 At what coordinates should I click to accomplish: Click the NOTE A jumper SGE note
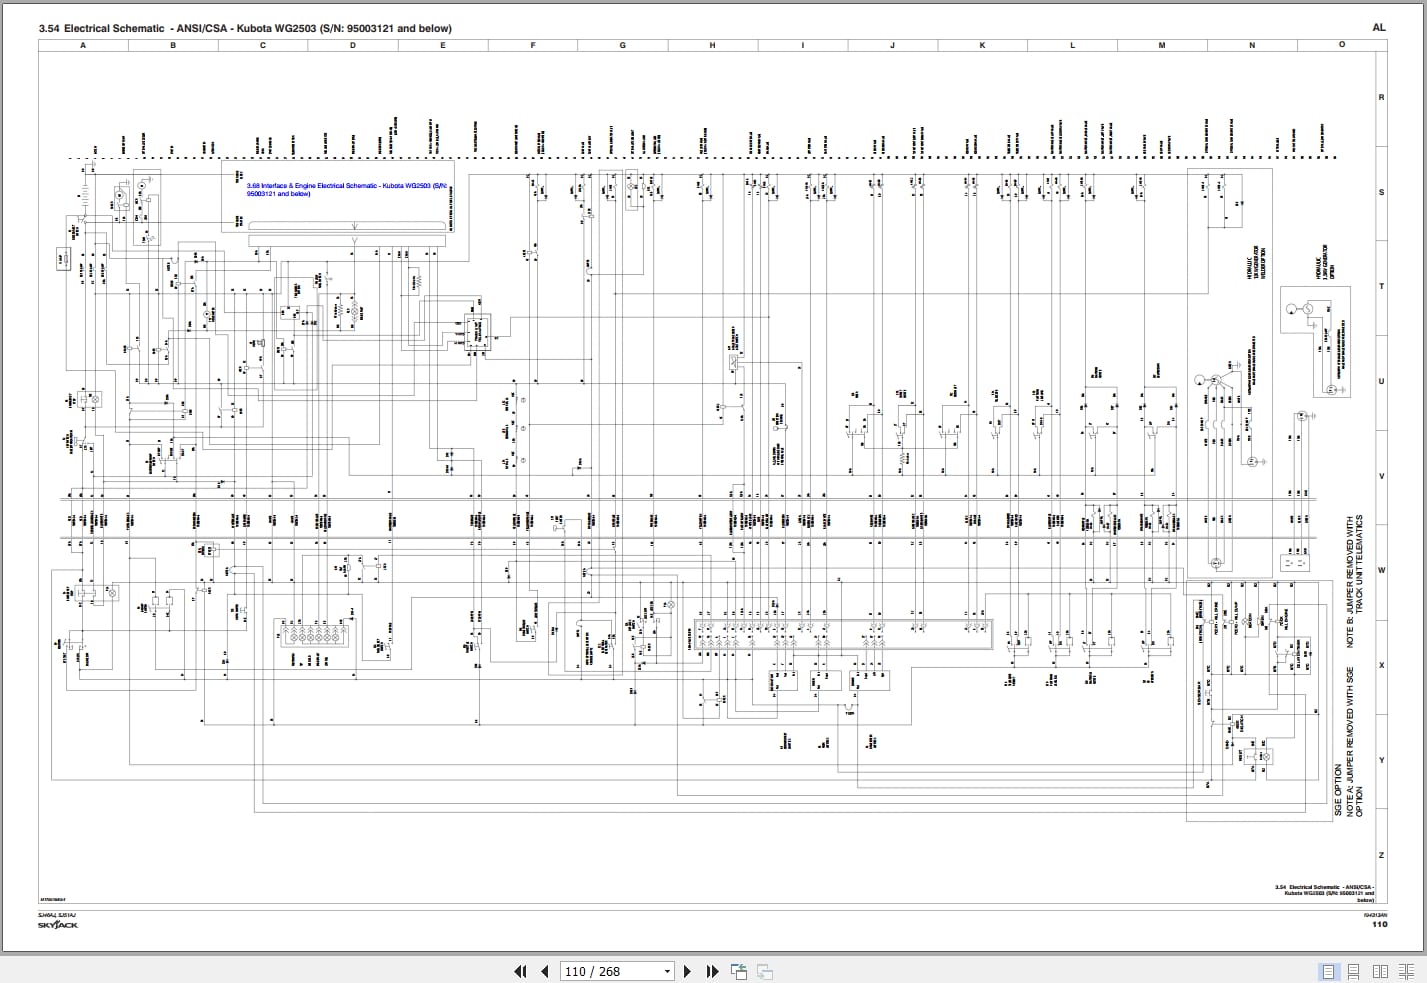tap(1354, 741)
